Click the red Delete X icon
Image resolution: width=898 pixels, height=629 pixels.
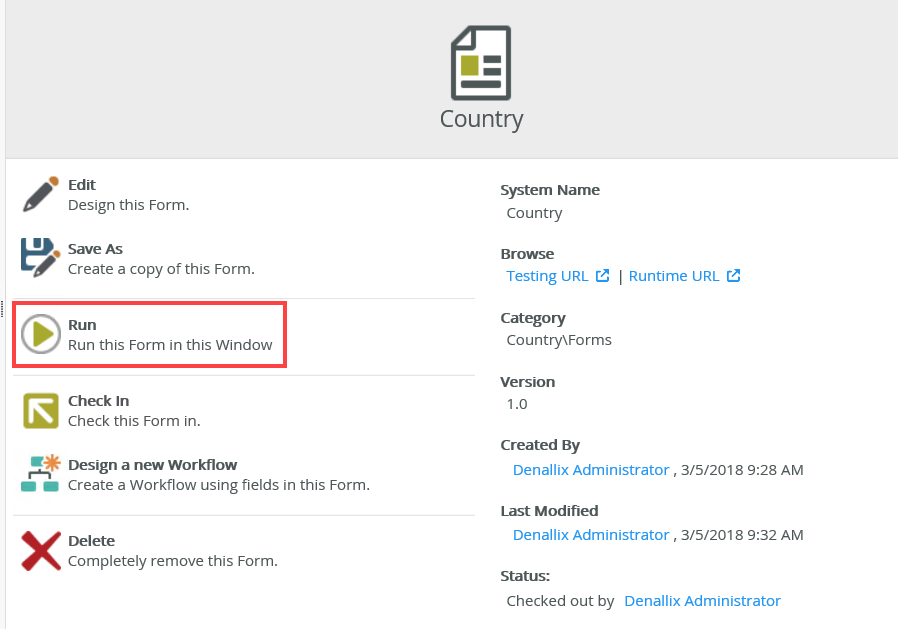point(41,550)
